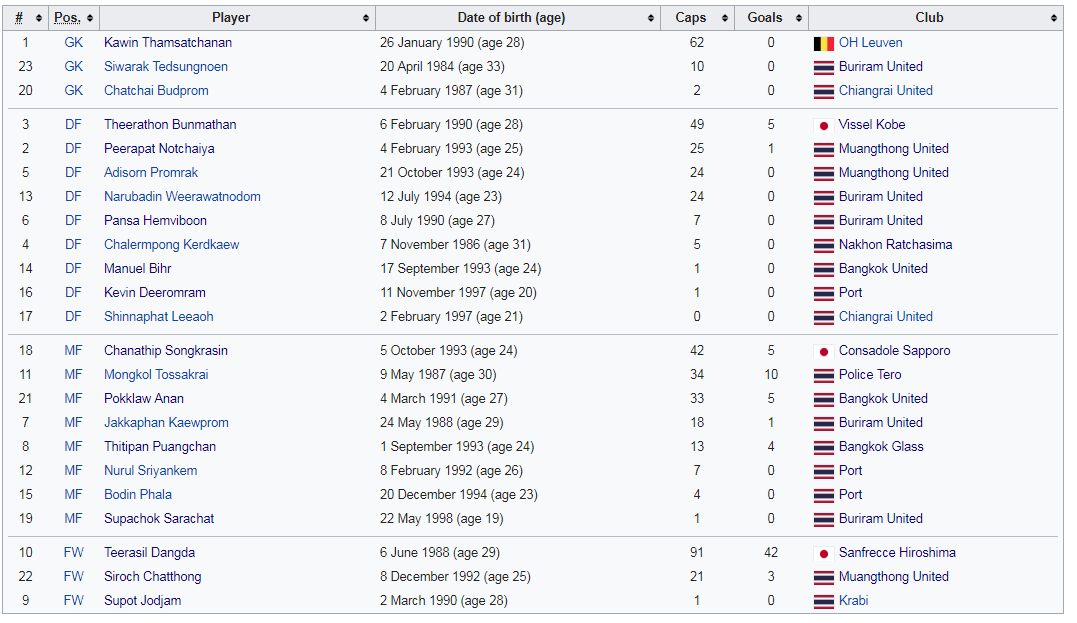Image resolution: width=1077 pixels, height=623 pixels.
Task: Sort by squad number column arrows
Action: tap(38, 19)
